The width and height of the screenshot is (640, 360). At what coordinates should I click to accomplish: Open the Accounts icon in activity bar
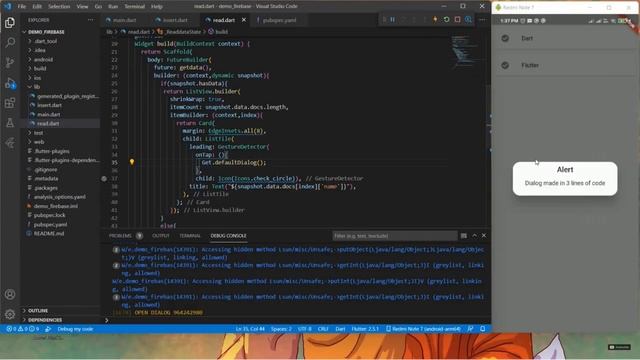tap(10, 294)
